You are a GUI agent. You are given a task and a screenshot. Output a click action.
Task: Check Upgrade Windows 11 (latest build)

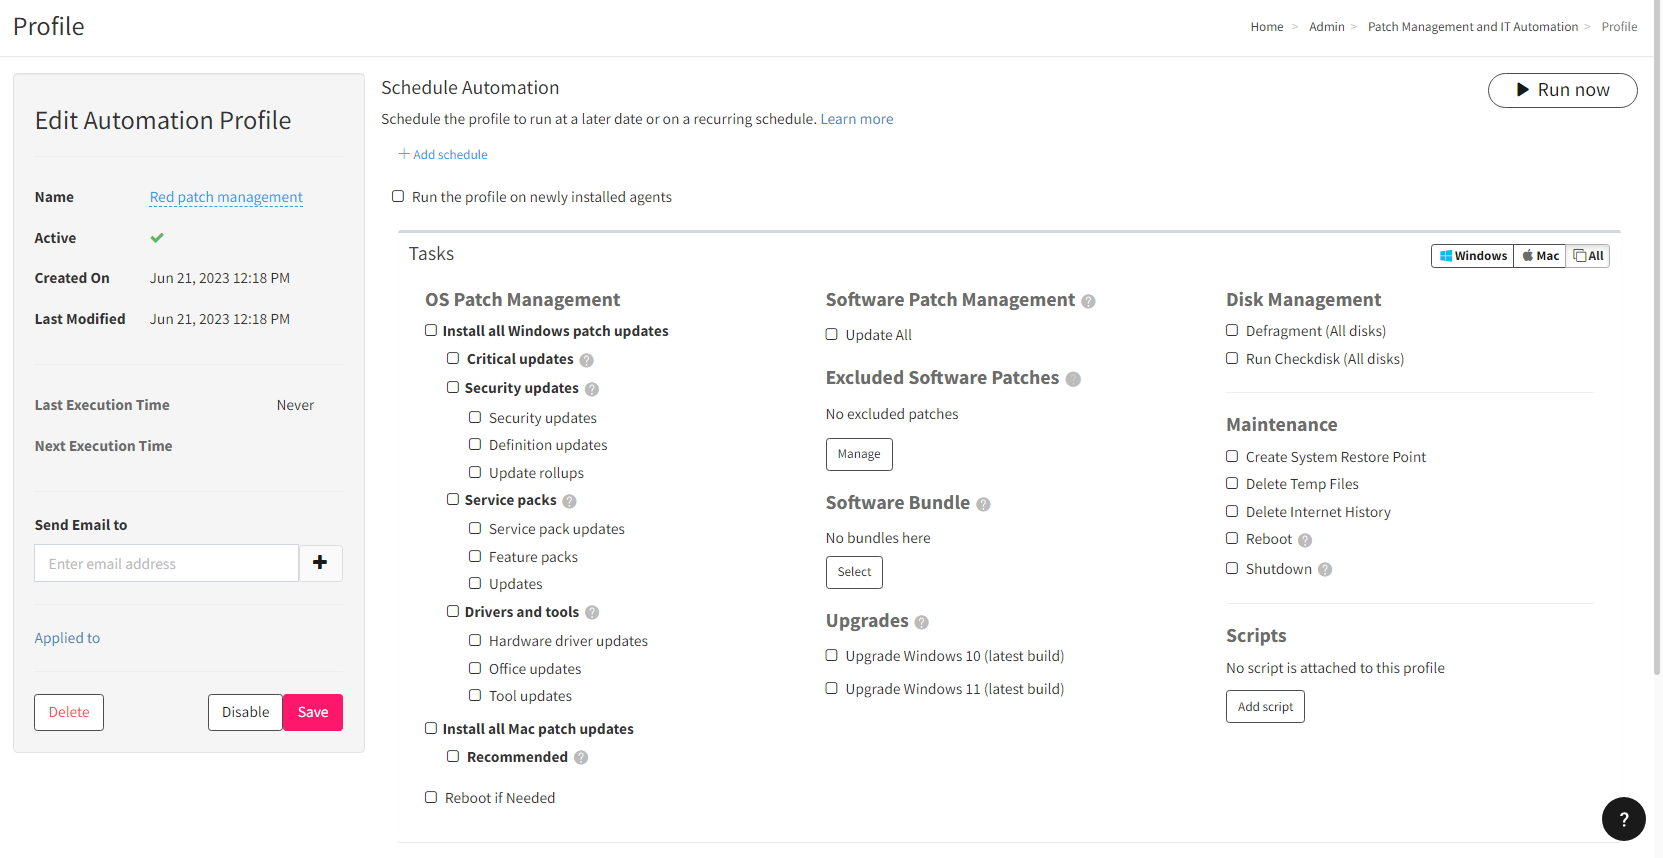click(x=831, y=688)
